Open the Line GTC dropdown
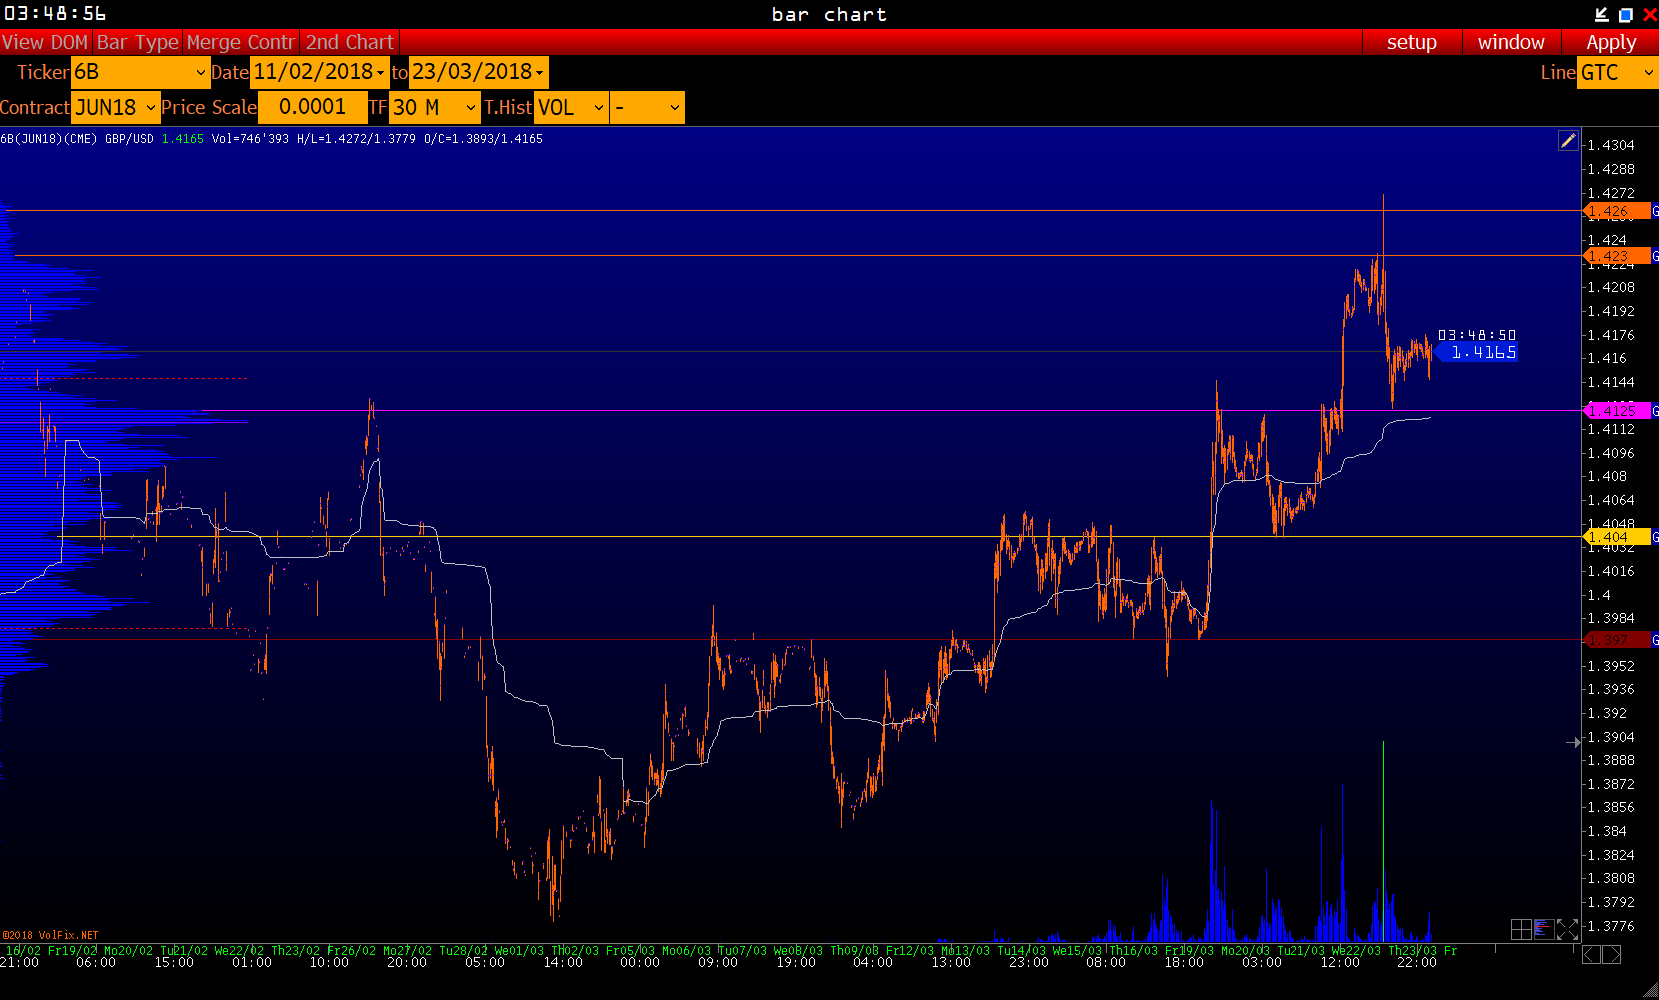Viewport: 1659px width, 1000px height. tap(1616, 72)
